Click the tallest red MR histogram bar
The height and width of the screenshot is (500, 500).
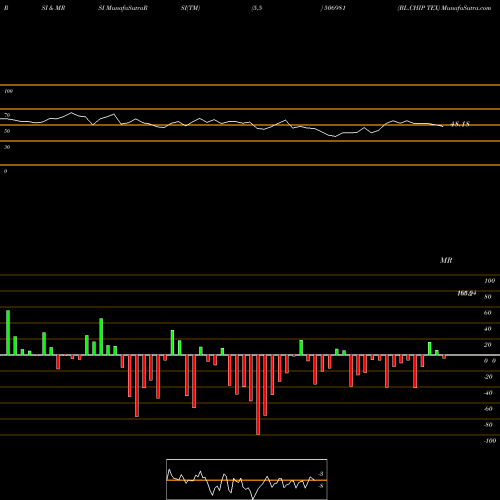258,395
